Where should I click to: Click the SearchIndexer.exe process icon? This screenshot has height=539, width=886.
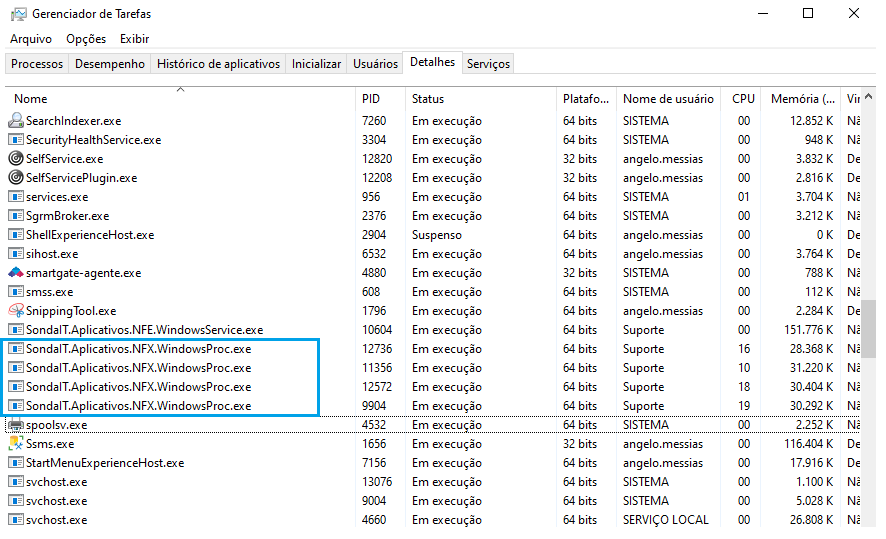16,121
